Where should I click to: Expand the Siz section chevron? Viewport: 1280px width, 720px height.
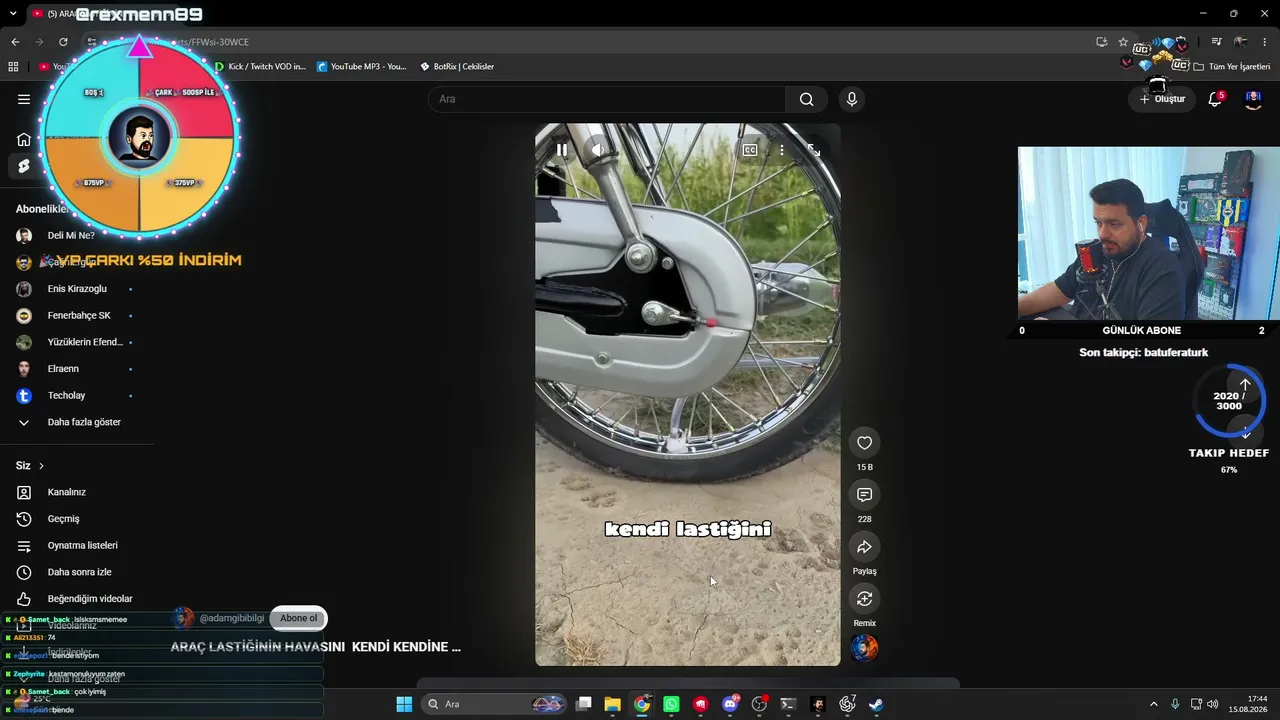(x=41, y=466)
